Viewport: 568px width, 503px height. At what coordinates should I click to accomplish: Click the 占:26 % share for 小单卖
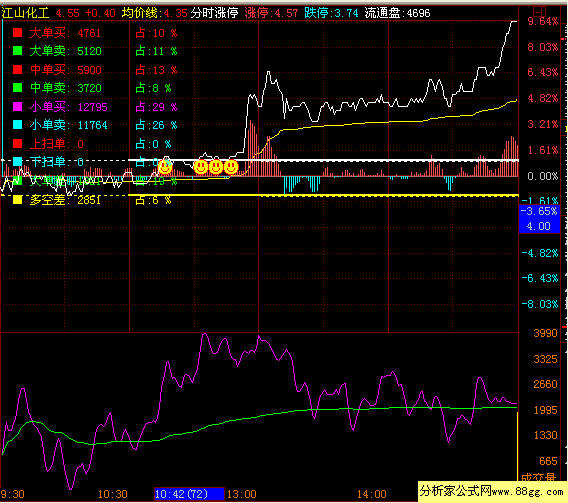(156, 125)
